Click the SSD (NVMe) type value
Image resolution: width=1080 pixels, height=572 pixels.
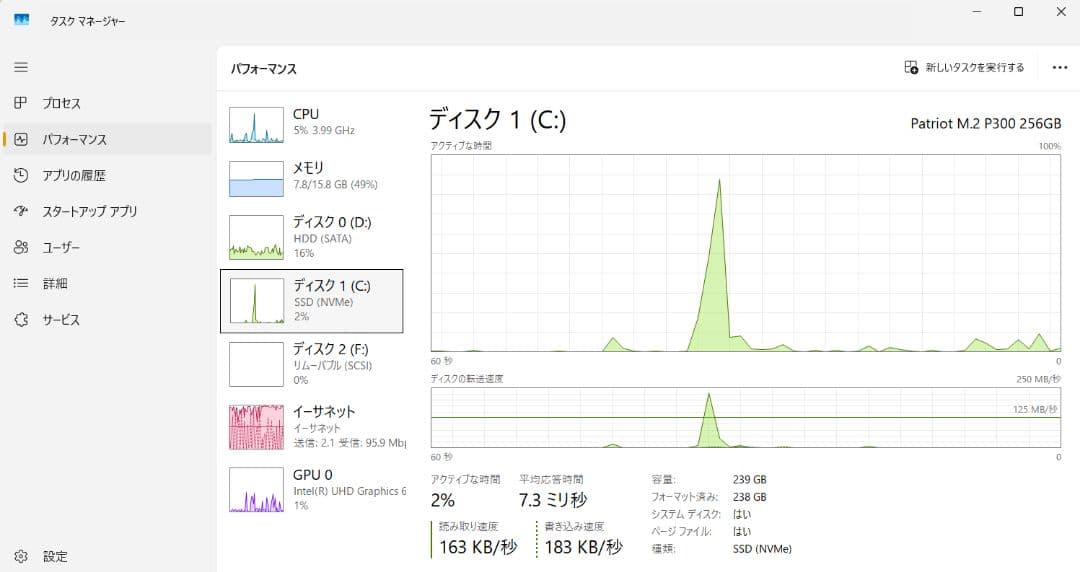(762, 549)
